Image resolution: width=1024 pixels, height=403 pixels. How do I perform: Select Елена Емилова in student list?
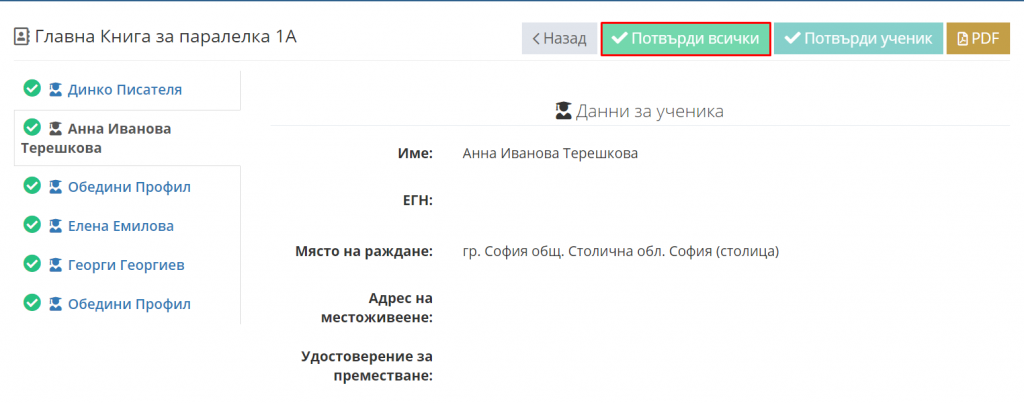pos(121,226)
